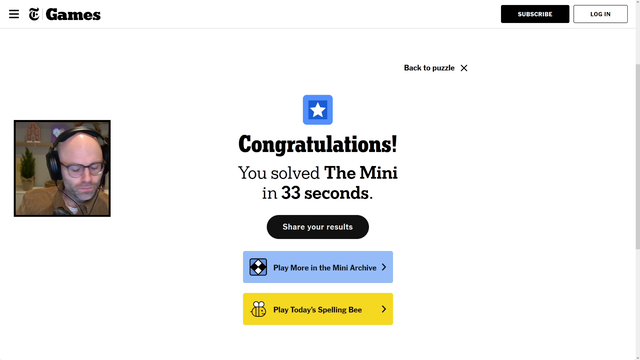Click the 33 seconds result text

click(325, 193)
